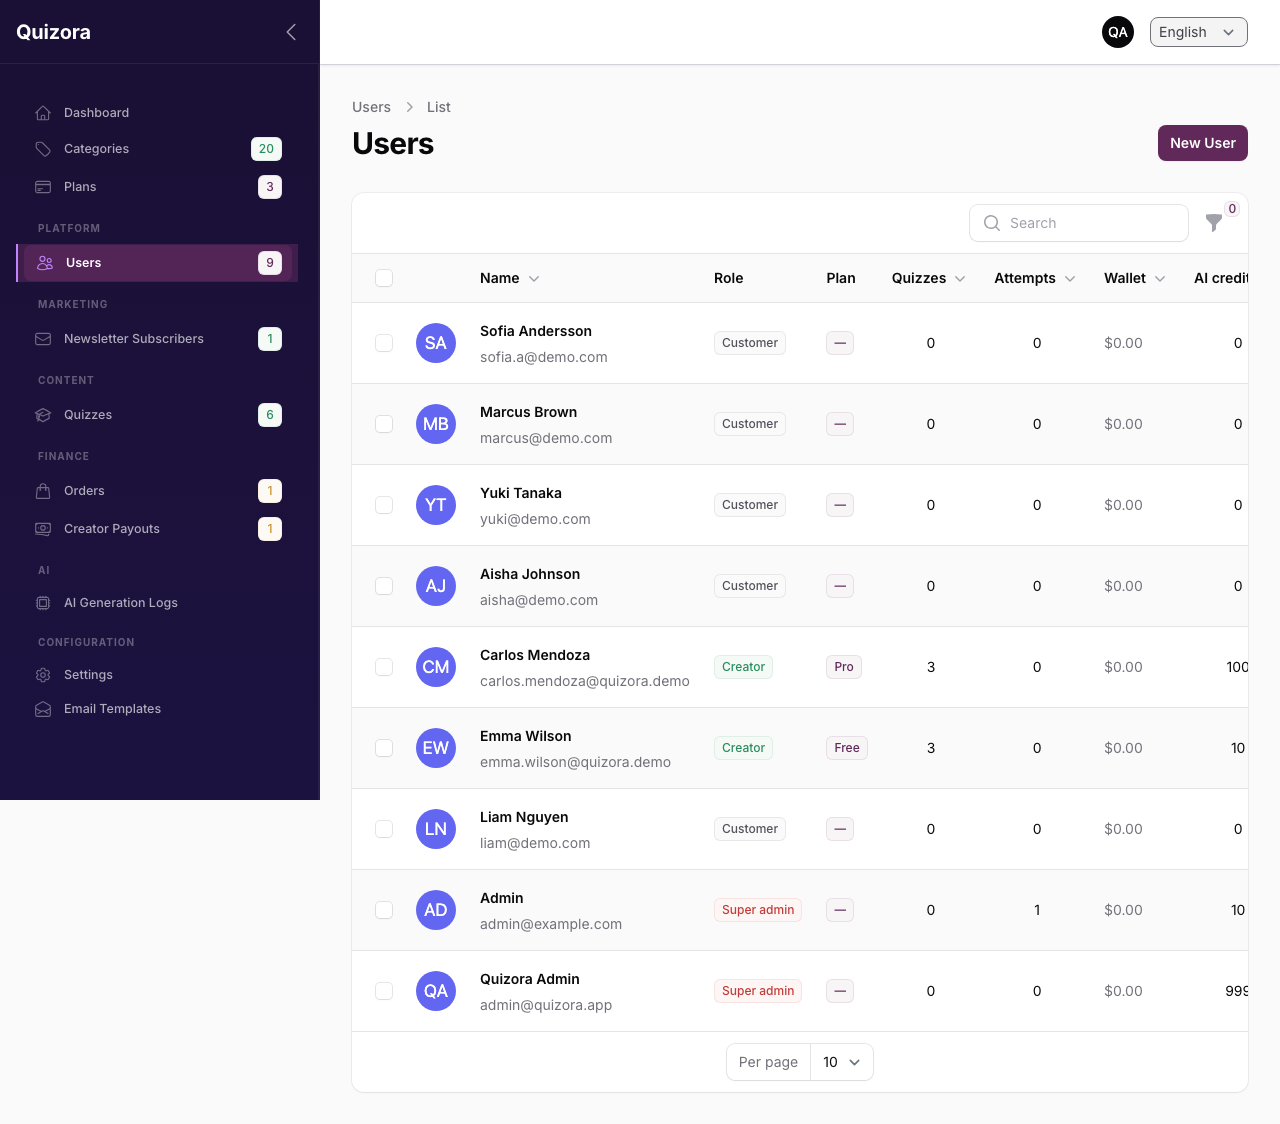Click the Dashboard home icon

43,113
